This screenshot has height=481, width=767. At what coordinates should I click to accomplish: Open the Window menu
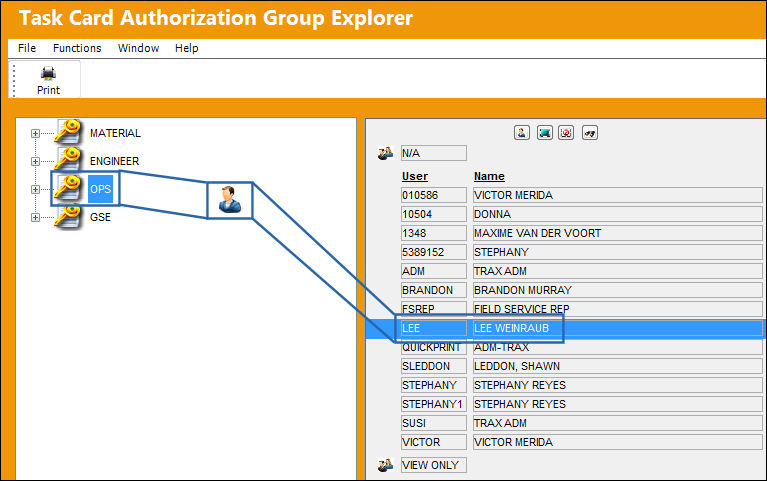coord(138,48)
